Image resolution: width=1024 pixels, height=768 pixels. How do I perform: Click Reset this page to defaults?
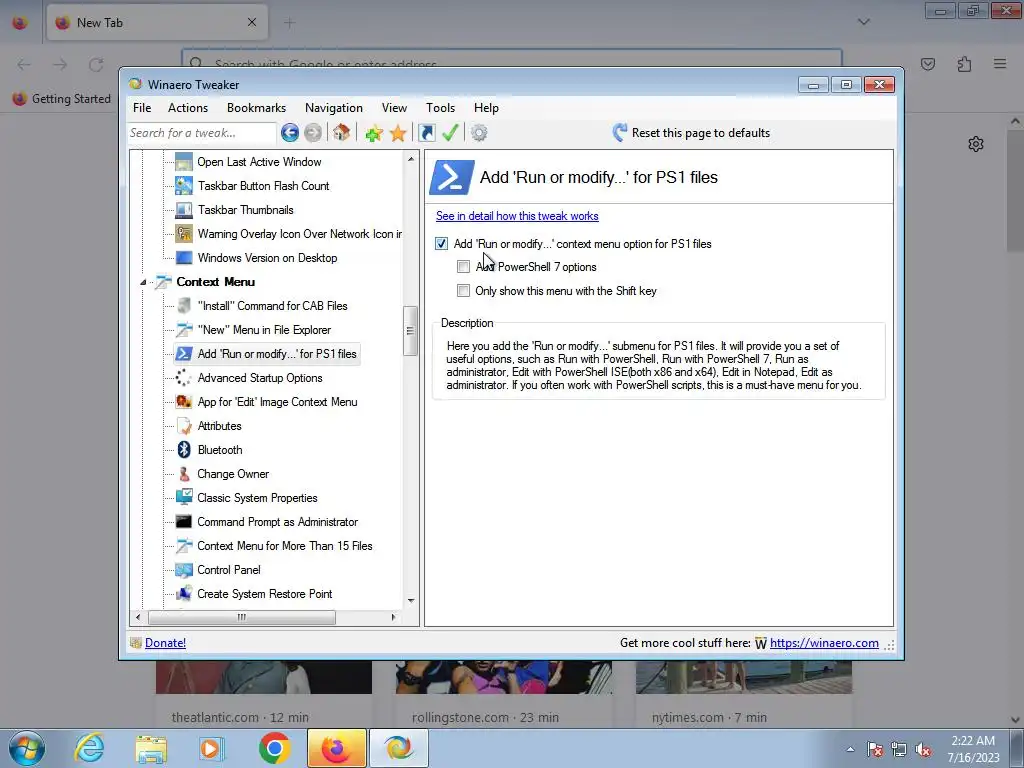point(691,133)
